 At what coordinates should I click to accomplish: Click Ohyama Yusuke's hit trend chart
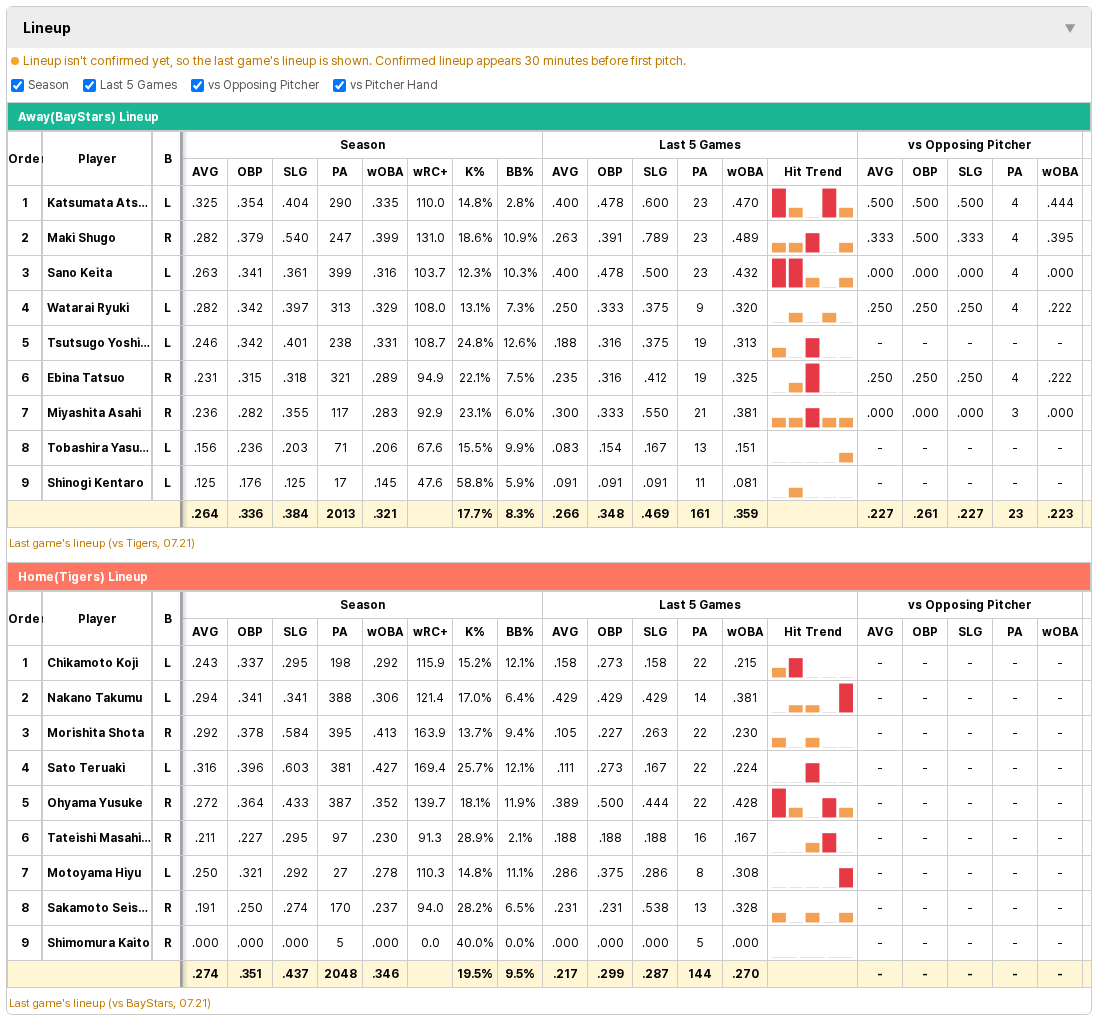(812, 803)
